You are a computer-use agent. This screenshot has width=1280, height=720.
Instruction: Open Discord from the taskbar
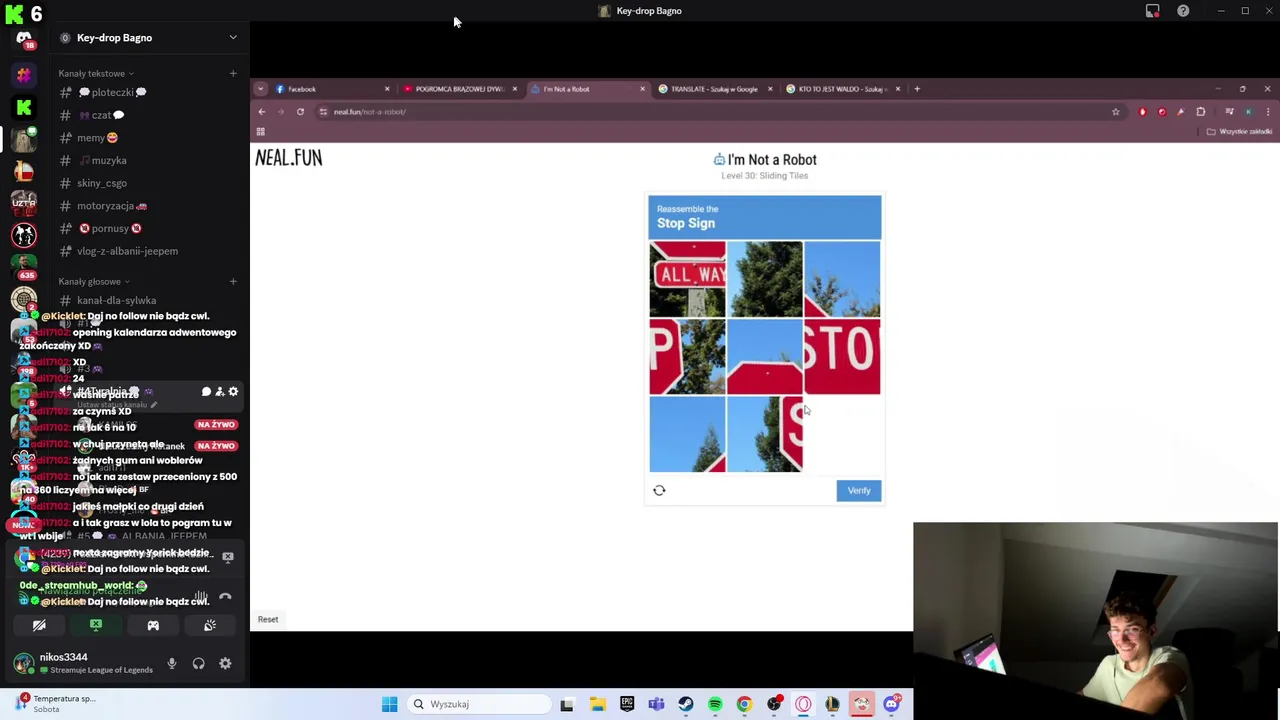(x=891, y=704)
